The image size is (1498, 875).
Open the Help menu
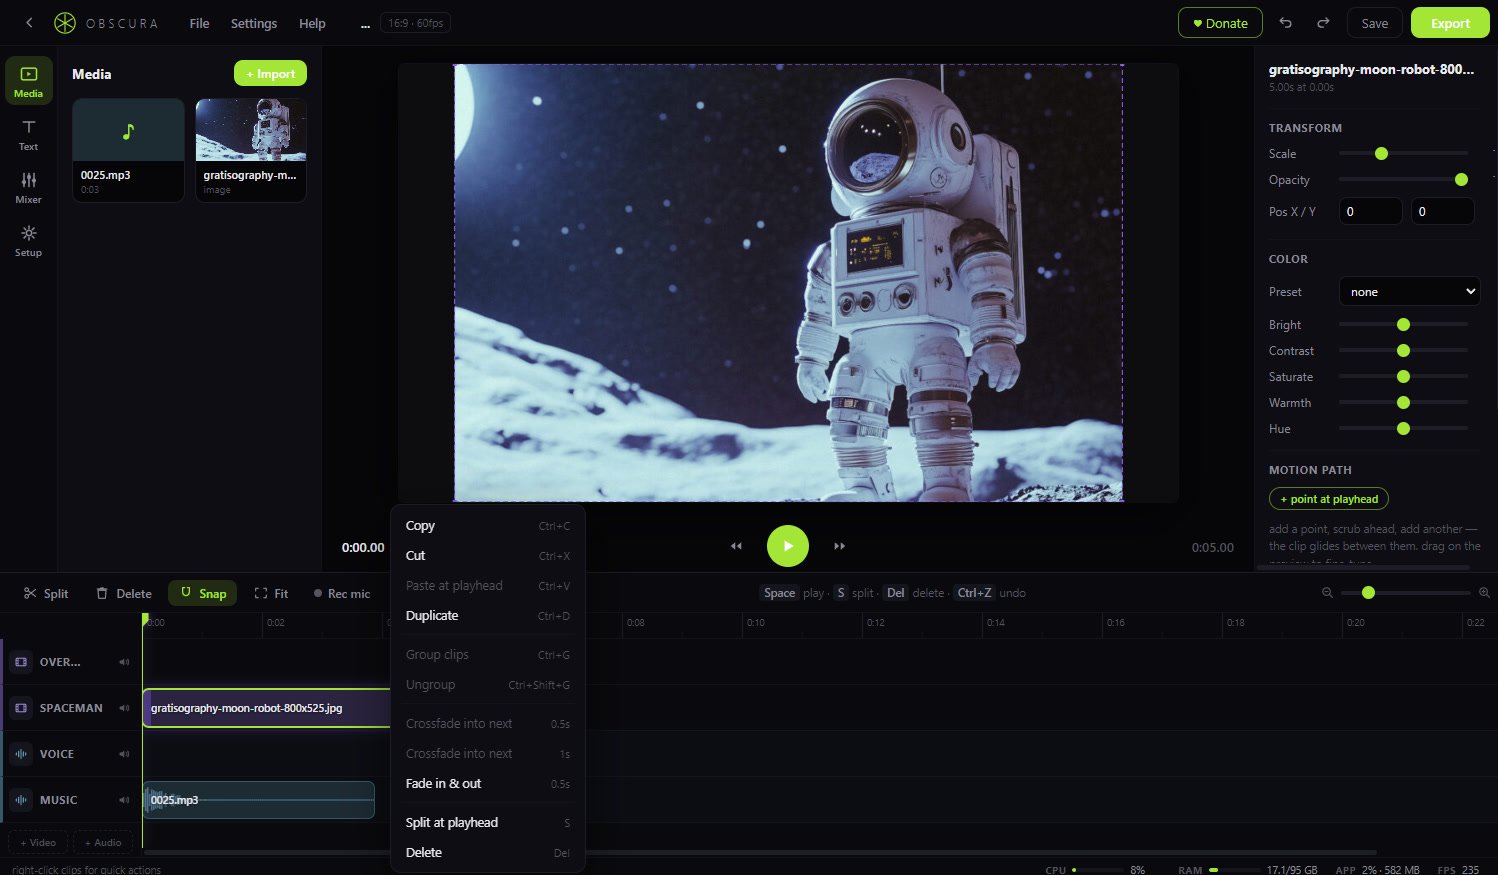click(312, 23)
